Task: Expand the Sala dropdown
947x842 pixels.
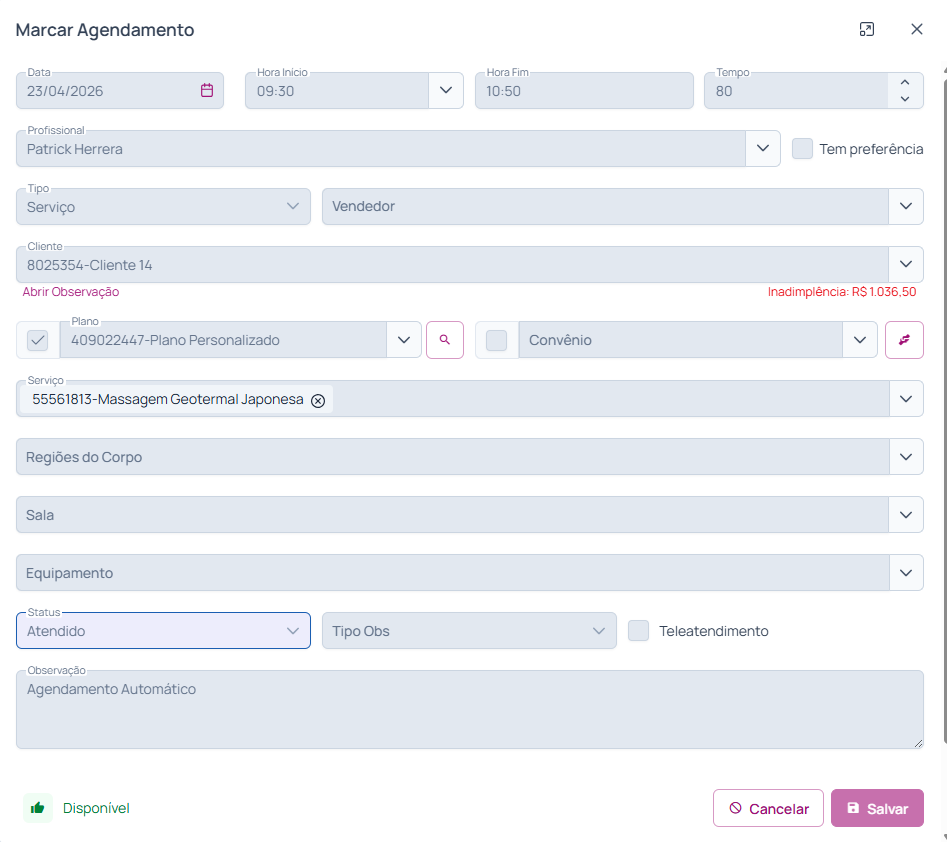Action: point(905,515)
